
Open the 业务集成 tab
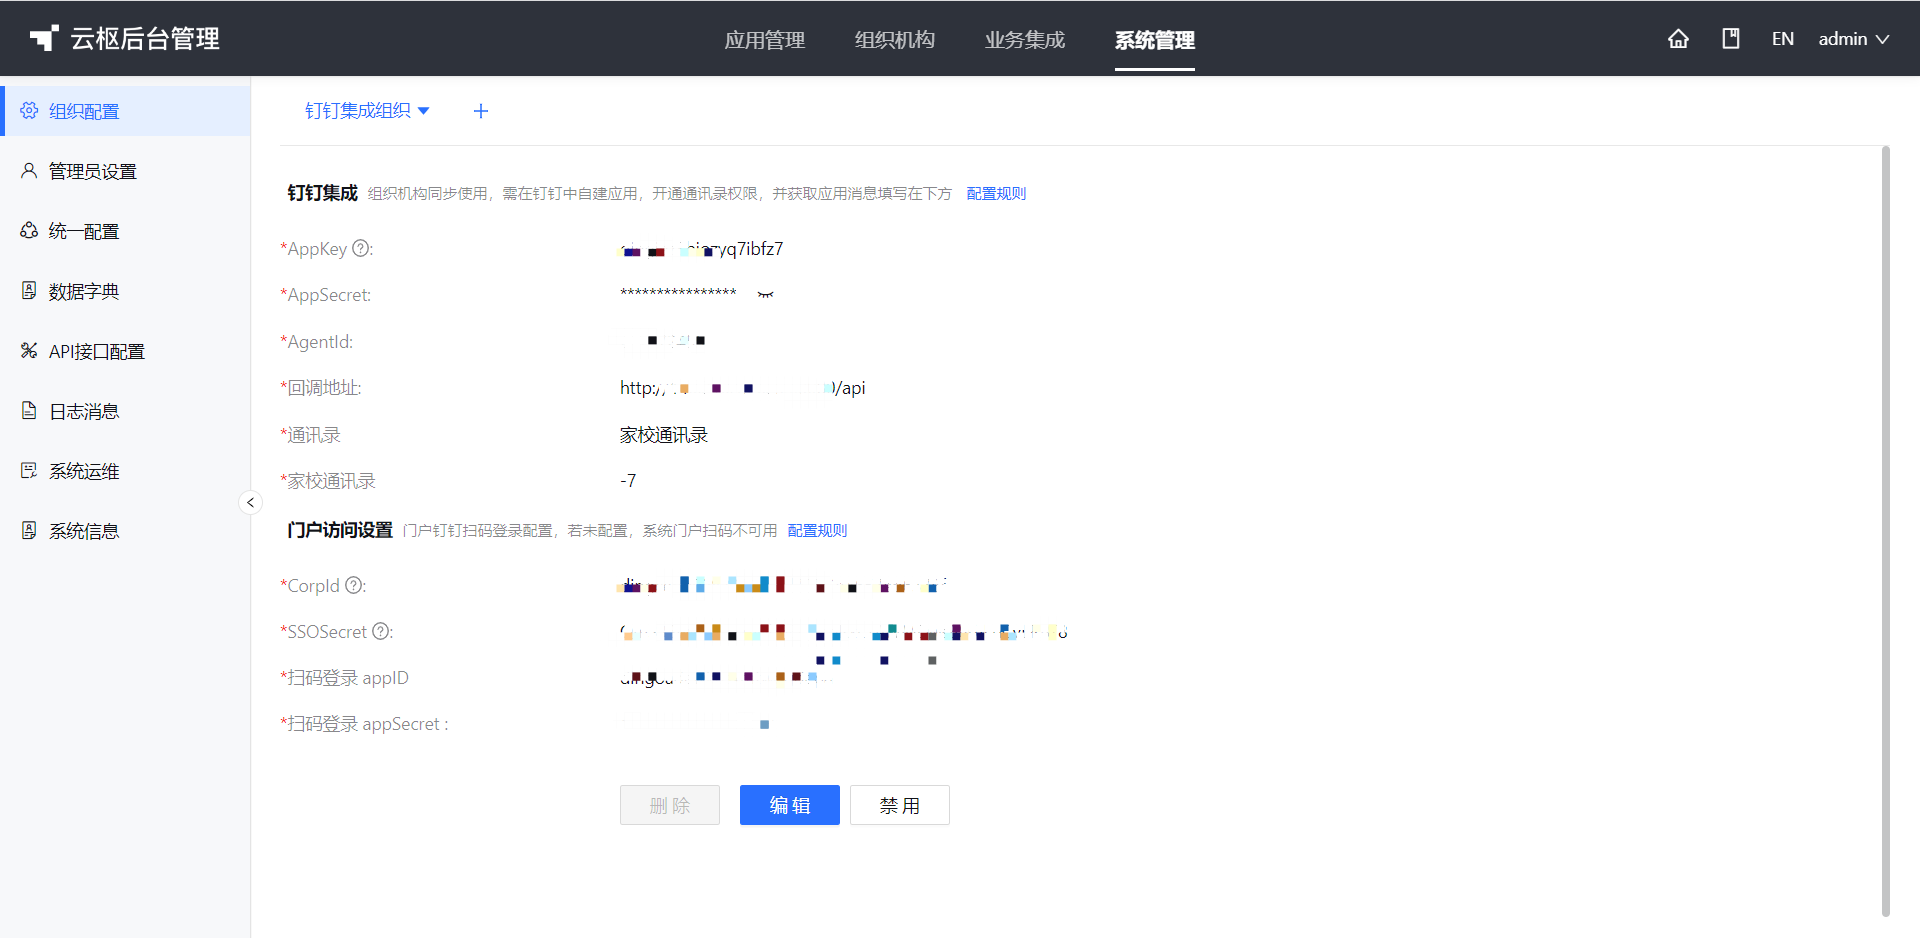tap(1025, 40)
